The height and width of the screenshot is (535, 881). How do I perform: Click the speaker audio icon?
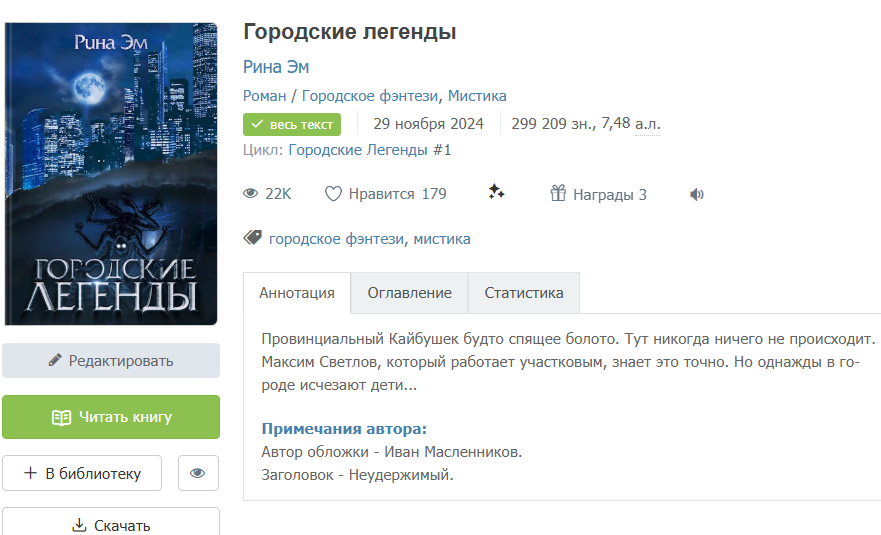coord(697,194)
